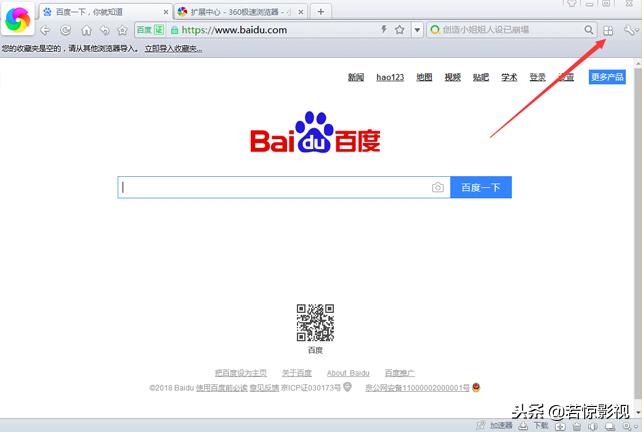Click the green padlock security icon

pyautogui.click(x=174, y=30)
